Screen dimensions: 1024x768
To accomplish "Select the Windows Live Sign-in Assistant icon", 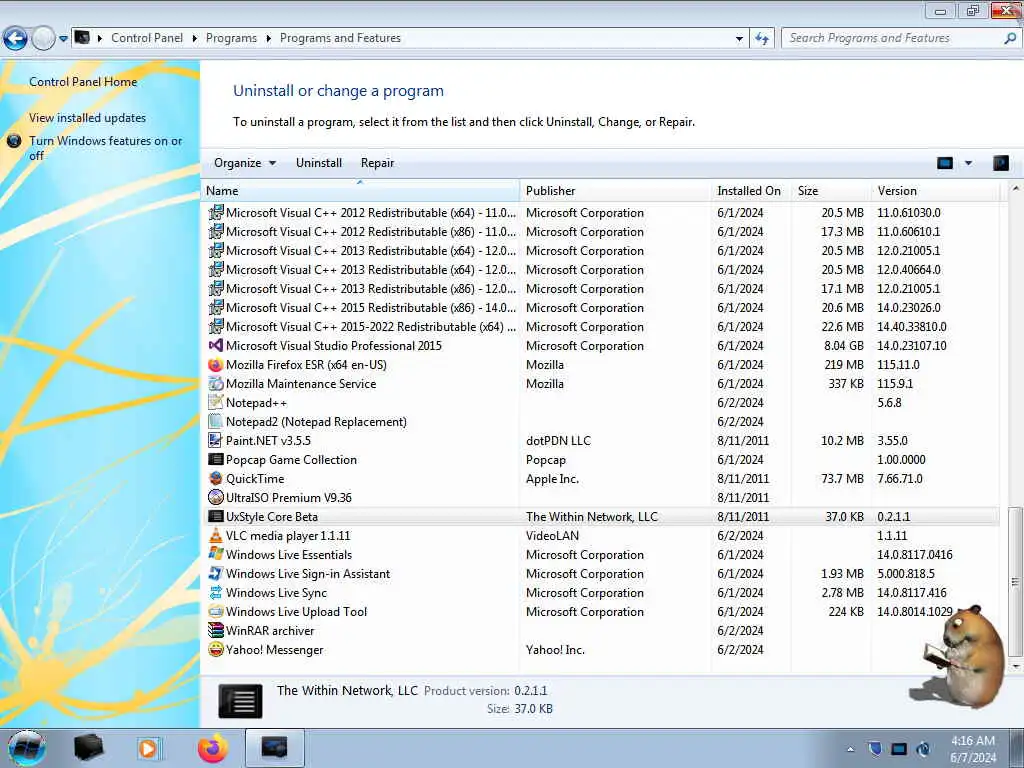I will click(x=216, y=573).
